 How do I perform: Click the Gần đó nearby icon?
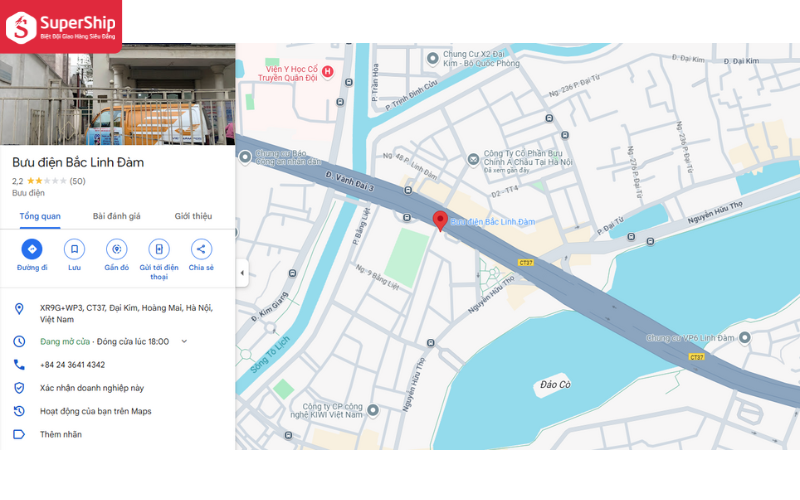[x=116, y=249]
